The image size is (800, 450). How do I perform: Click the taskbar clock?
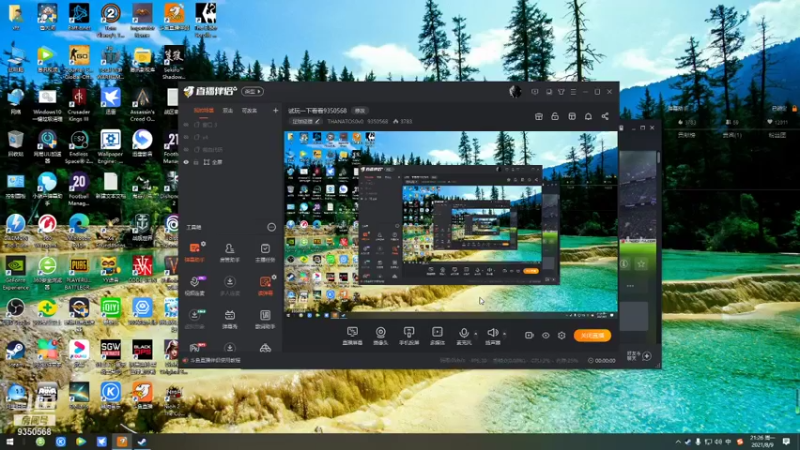click(763, 441)
